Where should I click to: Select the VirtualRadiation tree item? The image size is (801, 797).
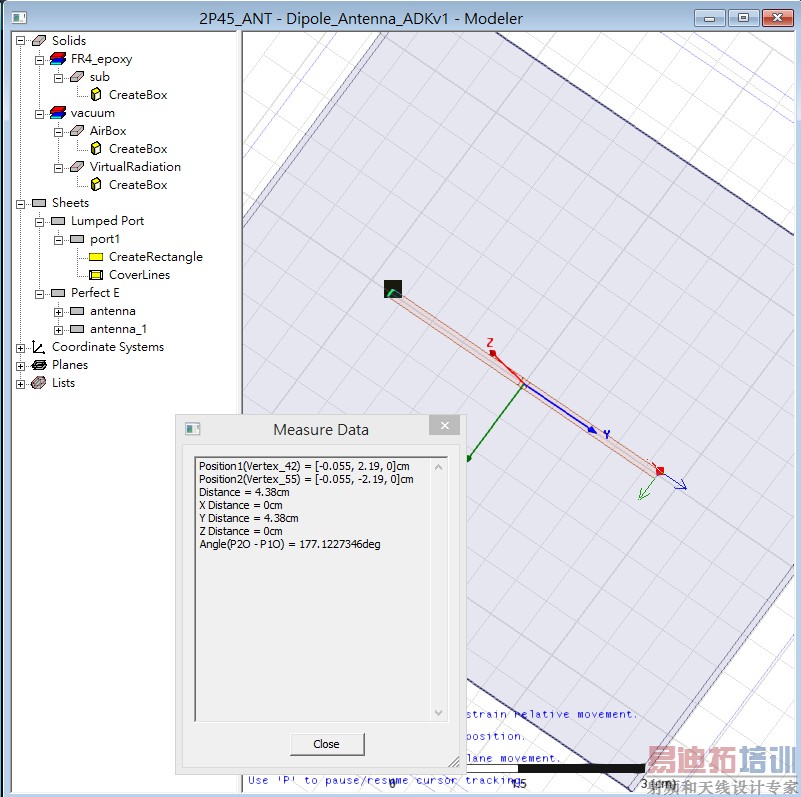coord(135,167)
